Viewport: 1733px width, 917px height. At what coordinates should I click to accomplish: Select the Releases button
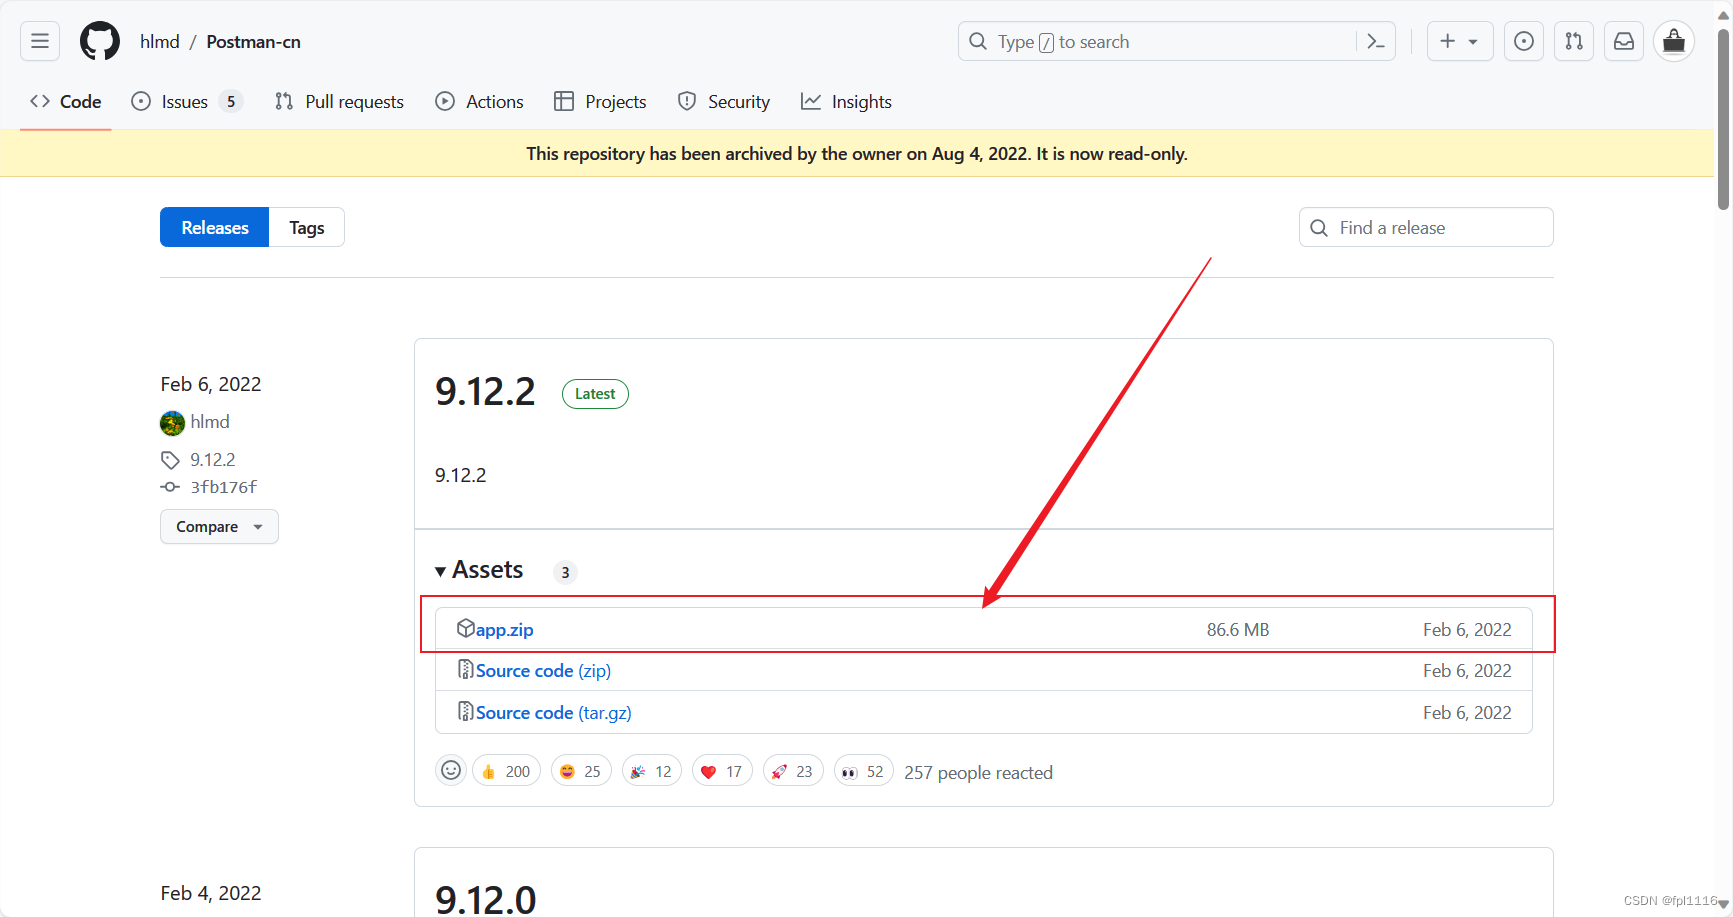tap(215, 227)
